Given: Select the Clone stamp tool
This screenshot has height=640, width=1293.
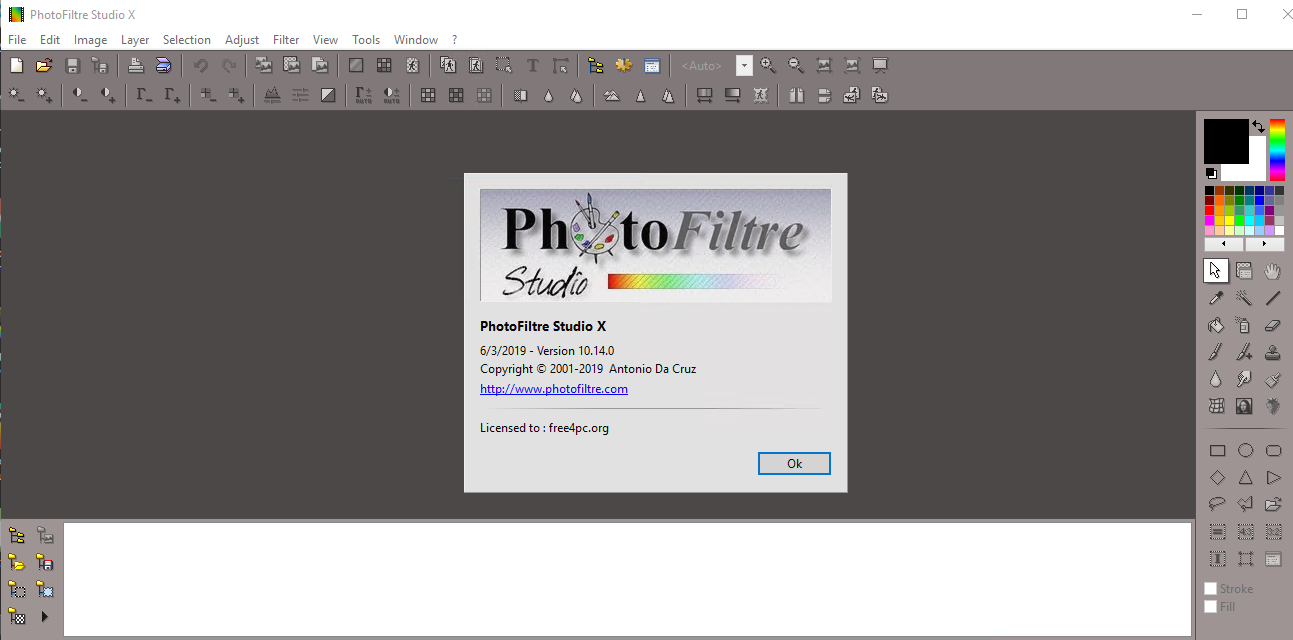Looking at the screenshot, I should coord(1273,352).
